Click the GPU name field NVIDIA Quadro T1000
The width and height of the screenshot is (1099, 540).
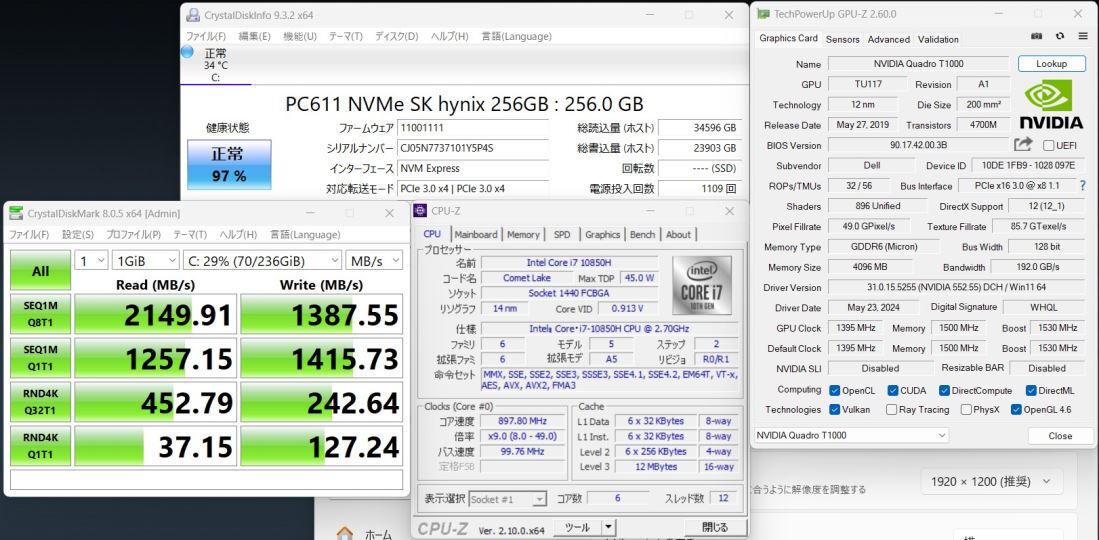click(918, 63)
